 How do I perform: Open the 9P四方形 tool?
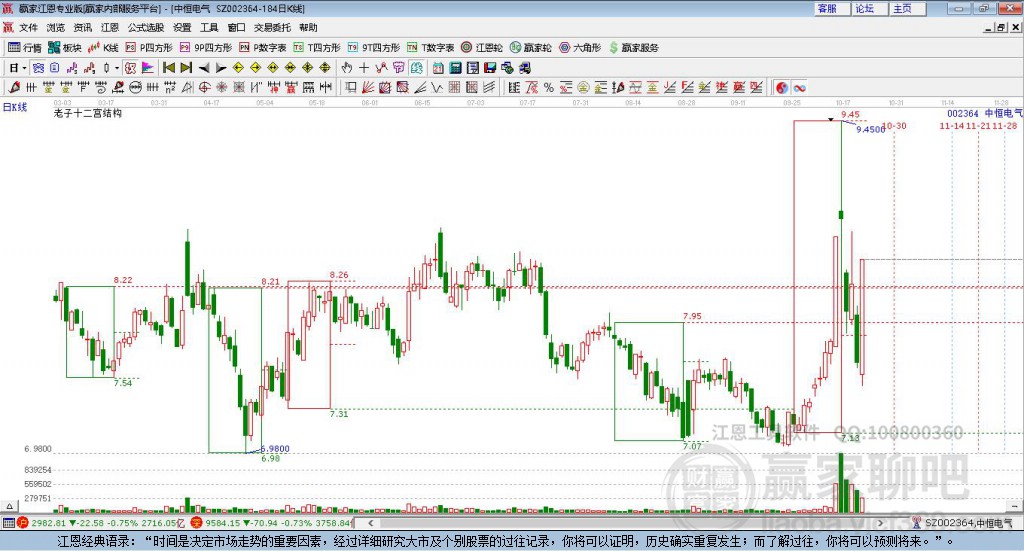click(x=206, y=48)
